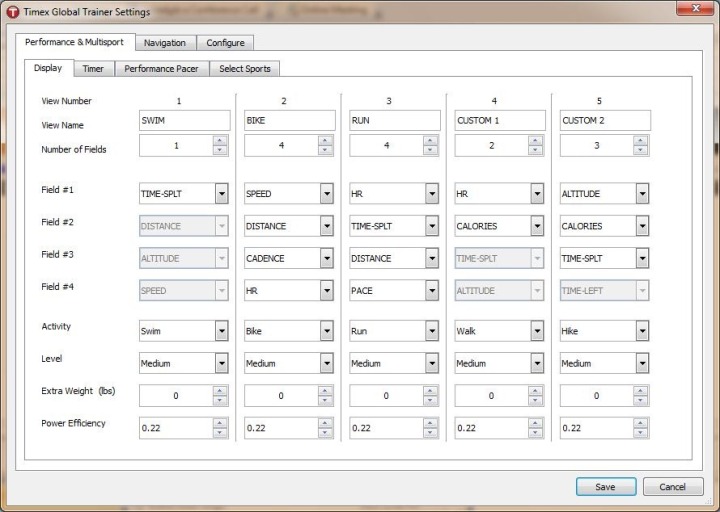Screen dimensions: 720x512
Task: Save the trainer settings
Action: (x=606, y=487)
